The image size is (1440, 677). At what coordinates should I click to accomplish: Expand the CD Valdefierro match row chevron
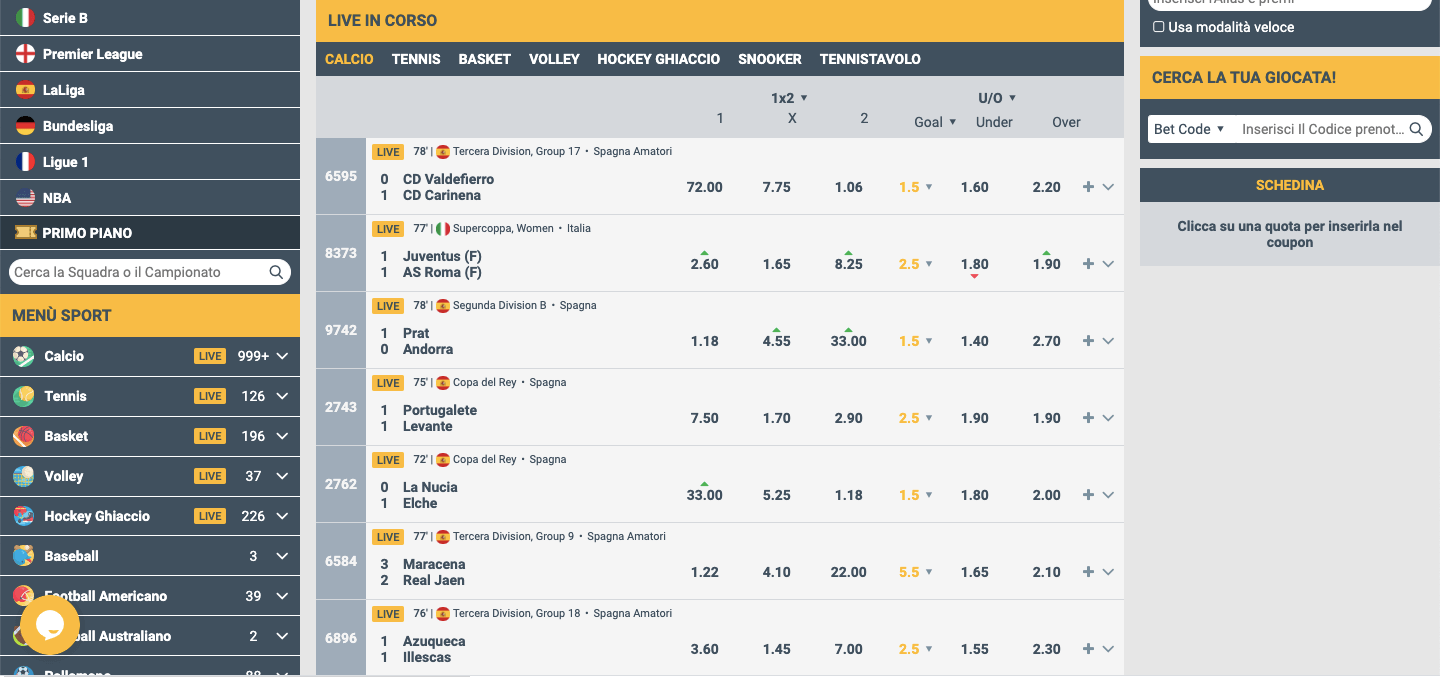click(1108, 187)
